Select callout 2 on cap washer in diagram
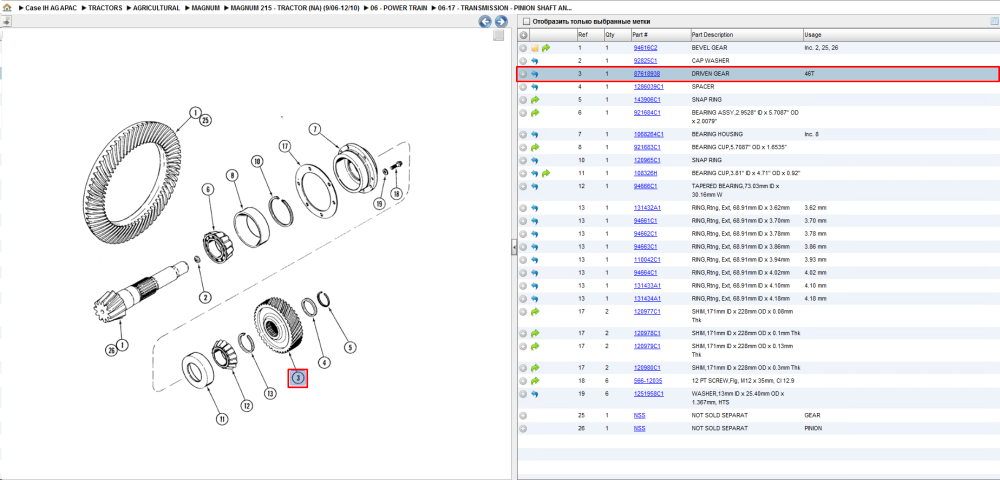Viewport: 1000px width, 480px height. (205, 297)
